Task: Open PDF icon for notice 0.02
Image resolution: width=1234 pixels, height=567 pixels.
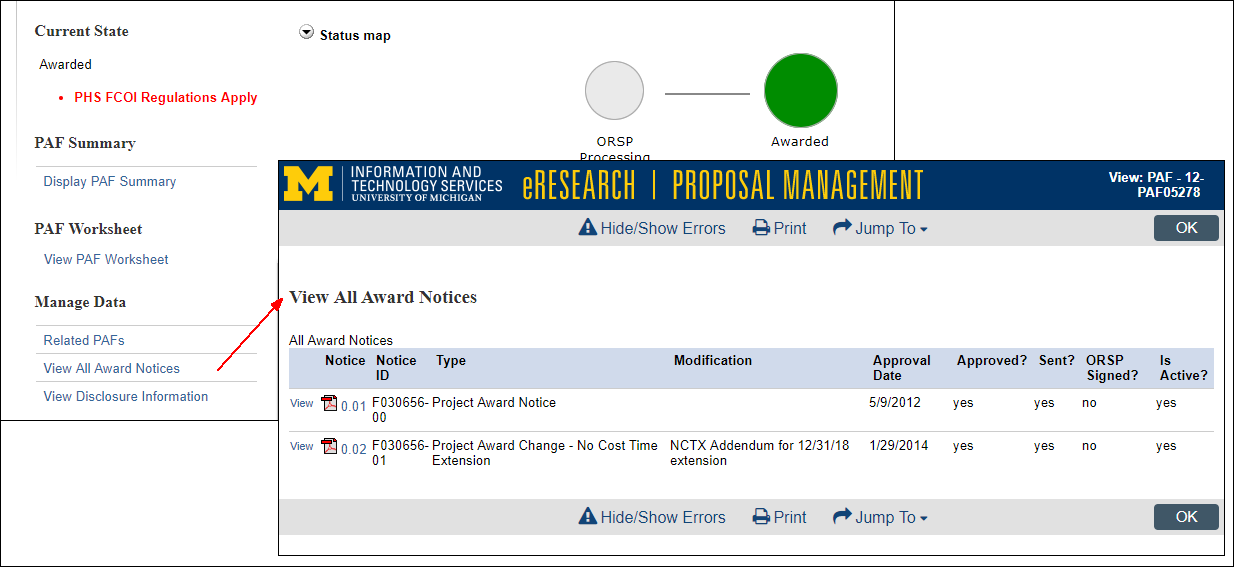Action: [x=330, y=446]
